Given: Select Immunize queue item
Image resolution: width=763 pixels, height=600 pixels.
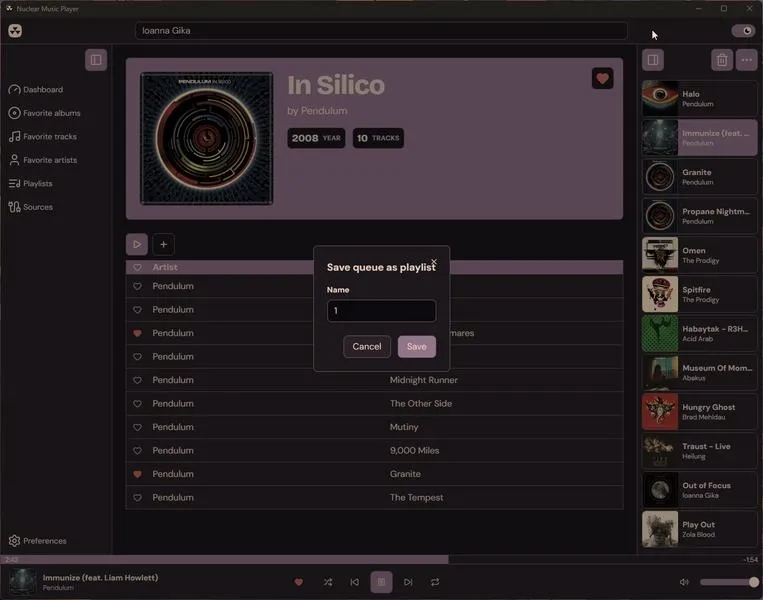Looking at the screenshot, I should click(699, 138).
